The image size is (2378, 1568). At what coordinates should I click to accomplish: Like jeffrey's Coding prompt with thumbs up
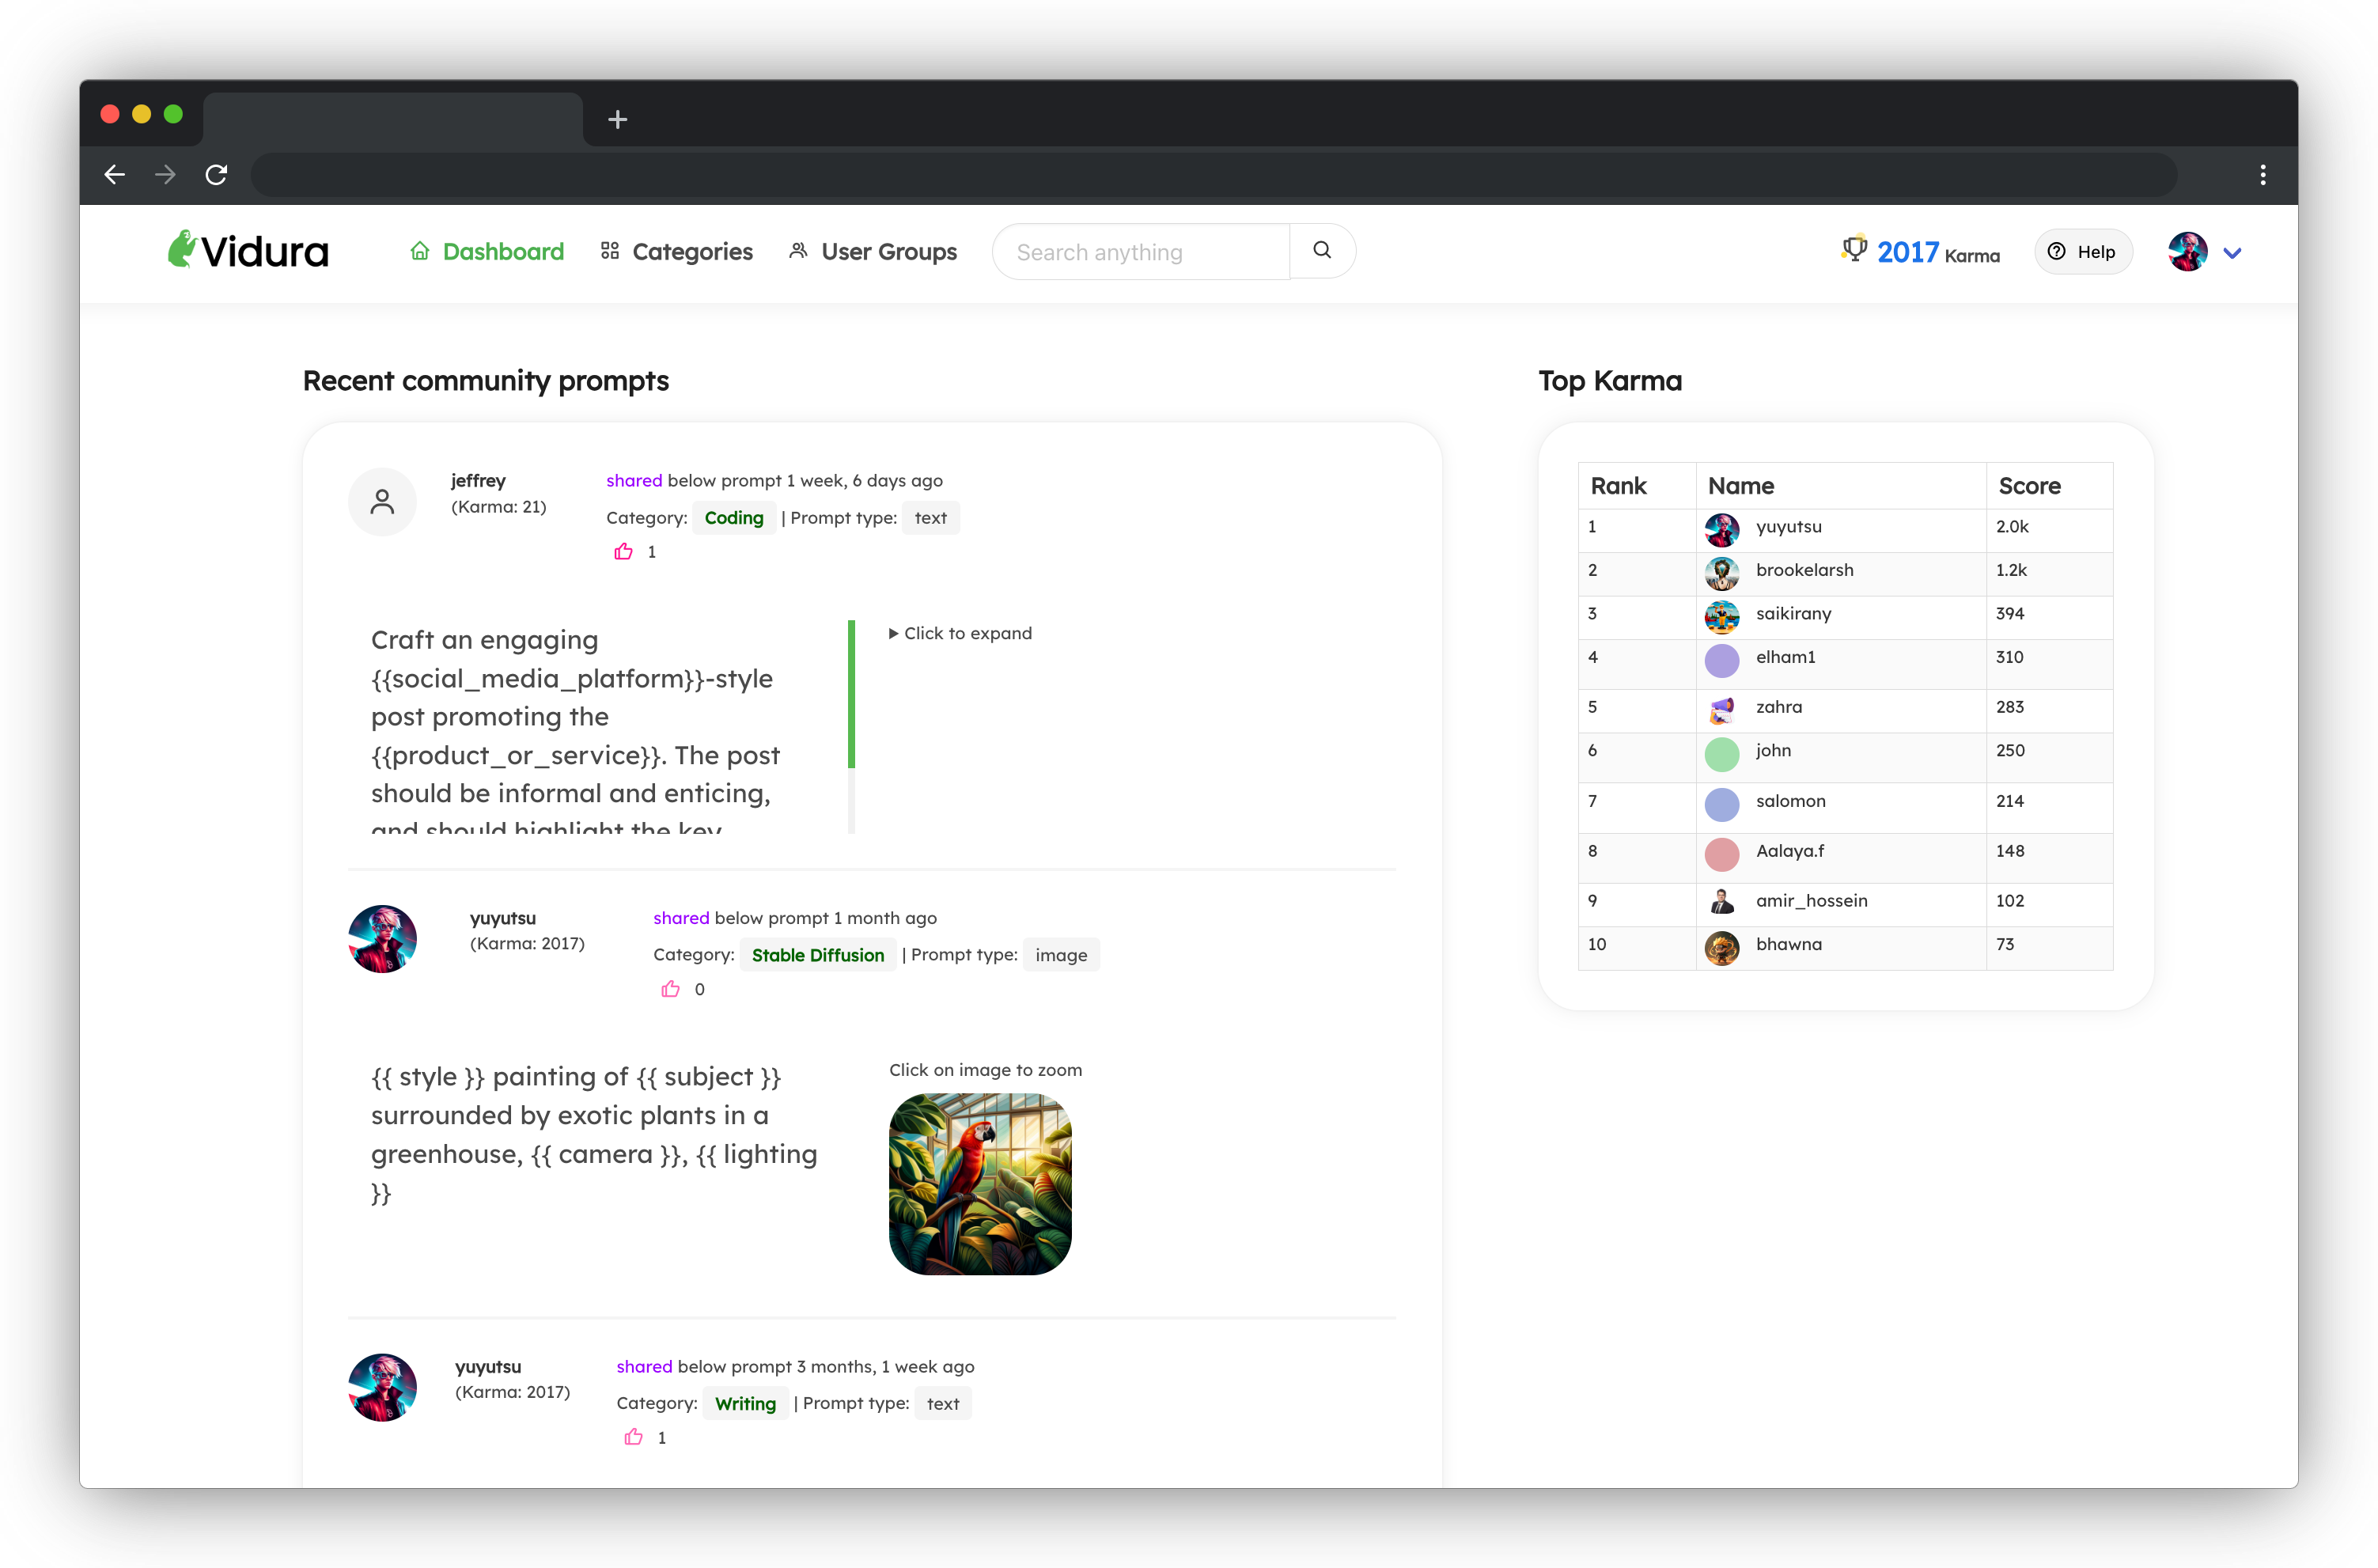624,551
